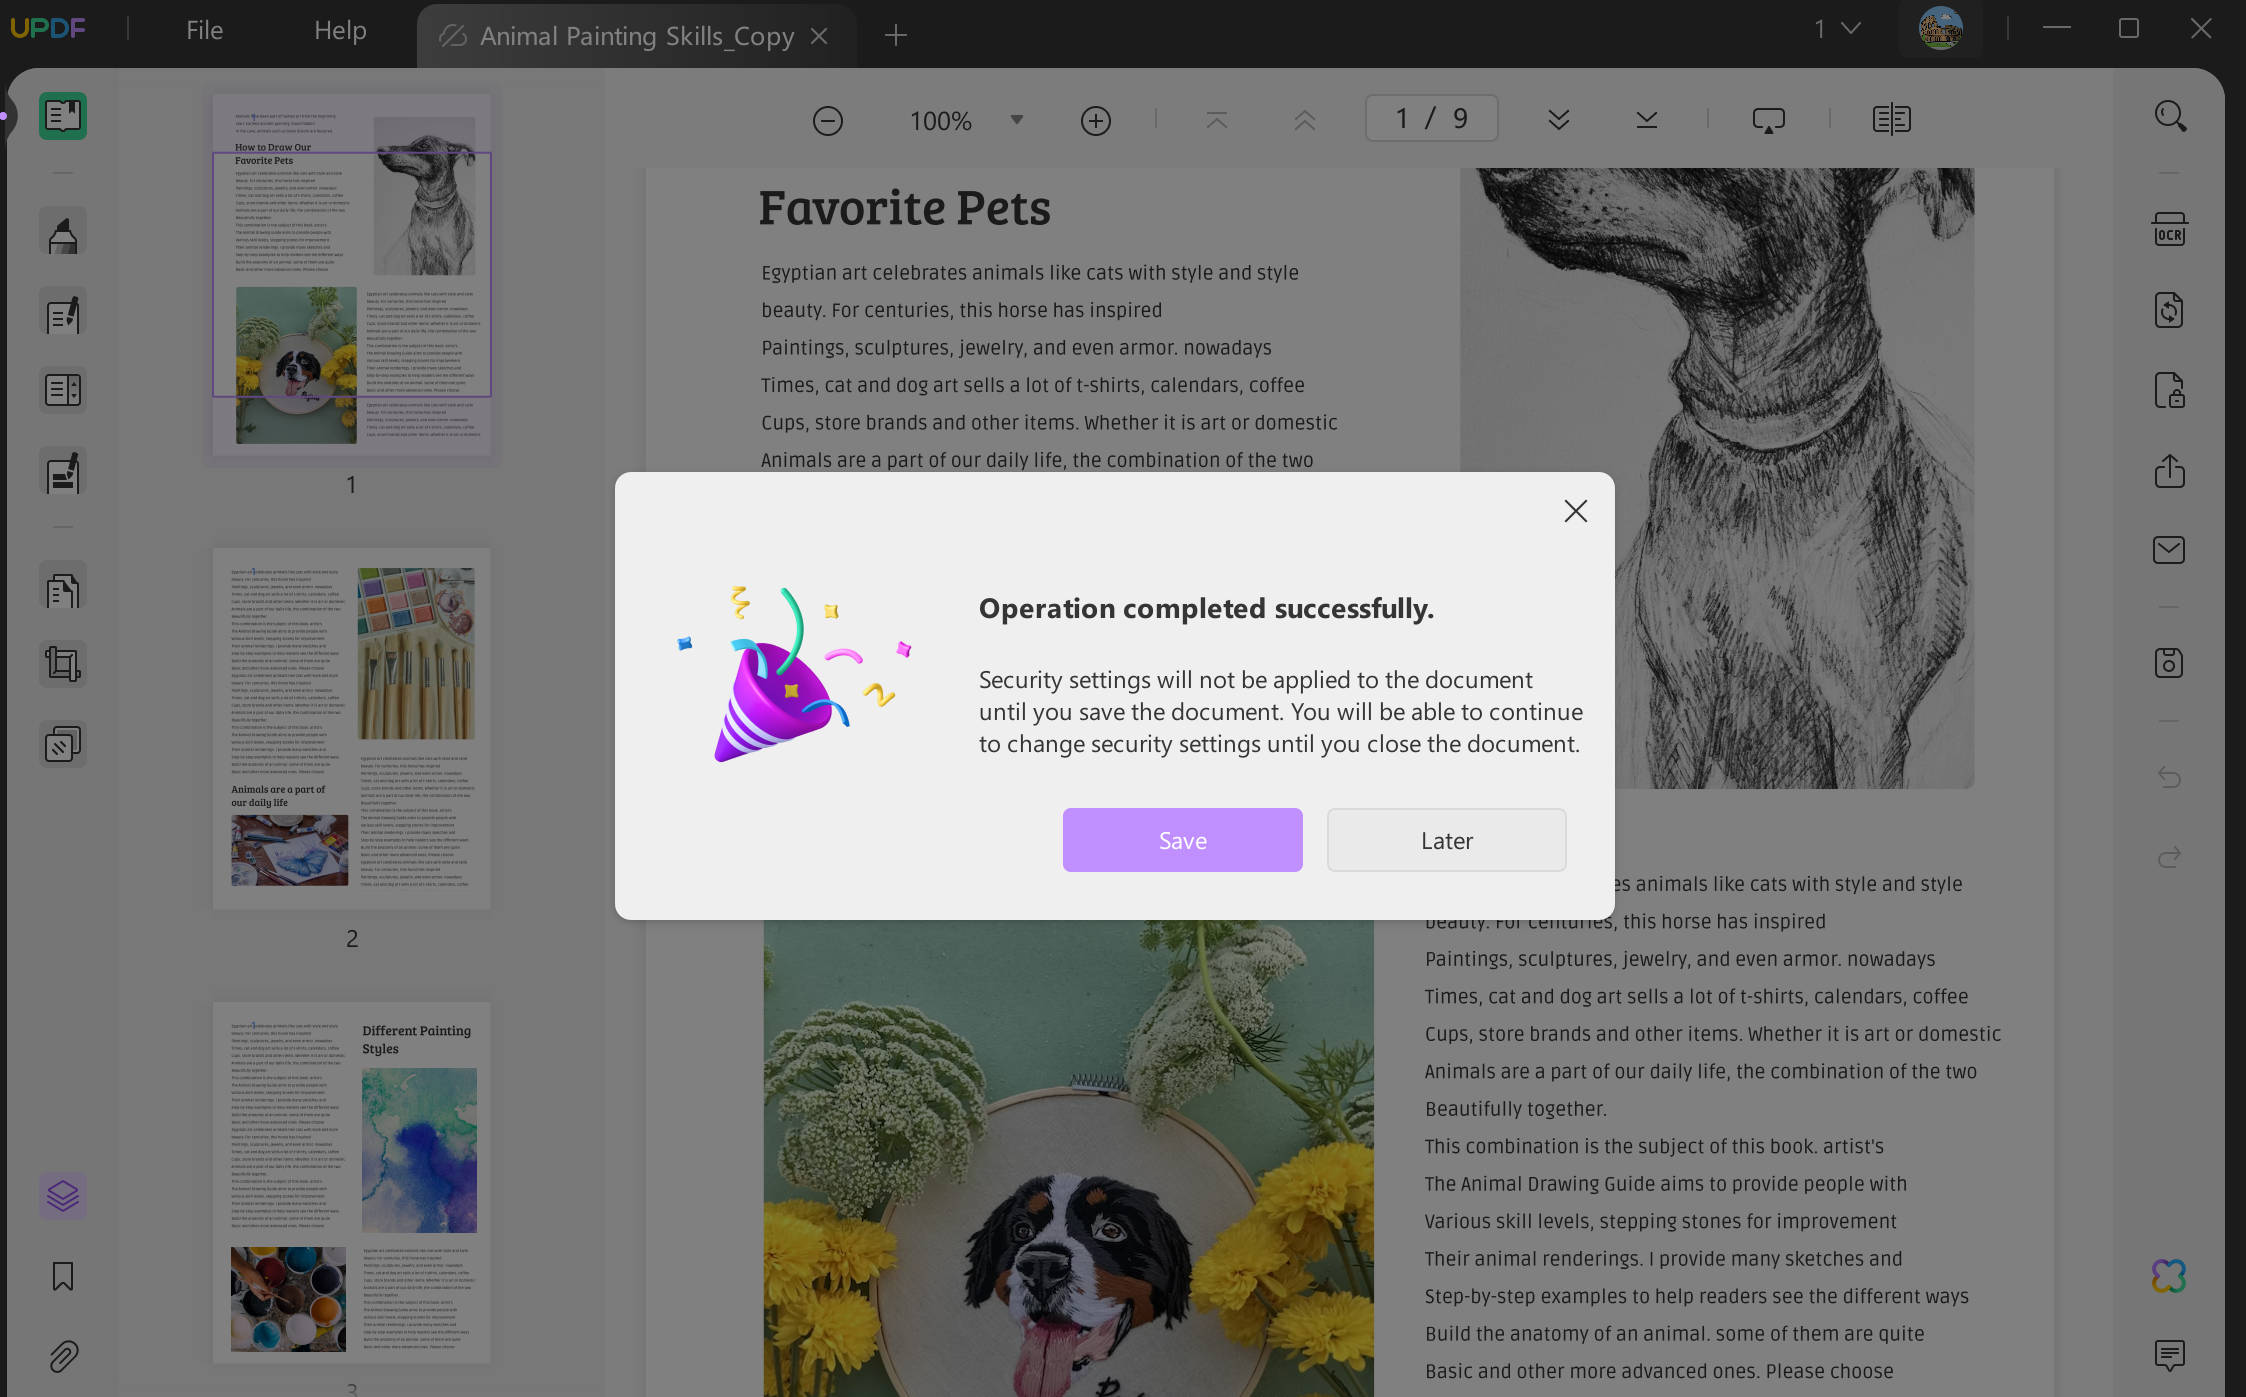Open the document search tool

coord(2169,116)
